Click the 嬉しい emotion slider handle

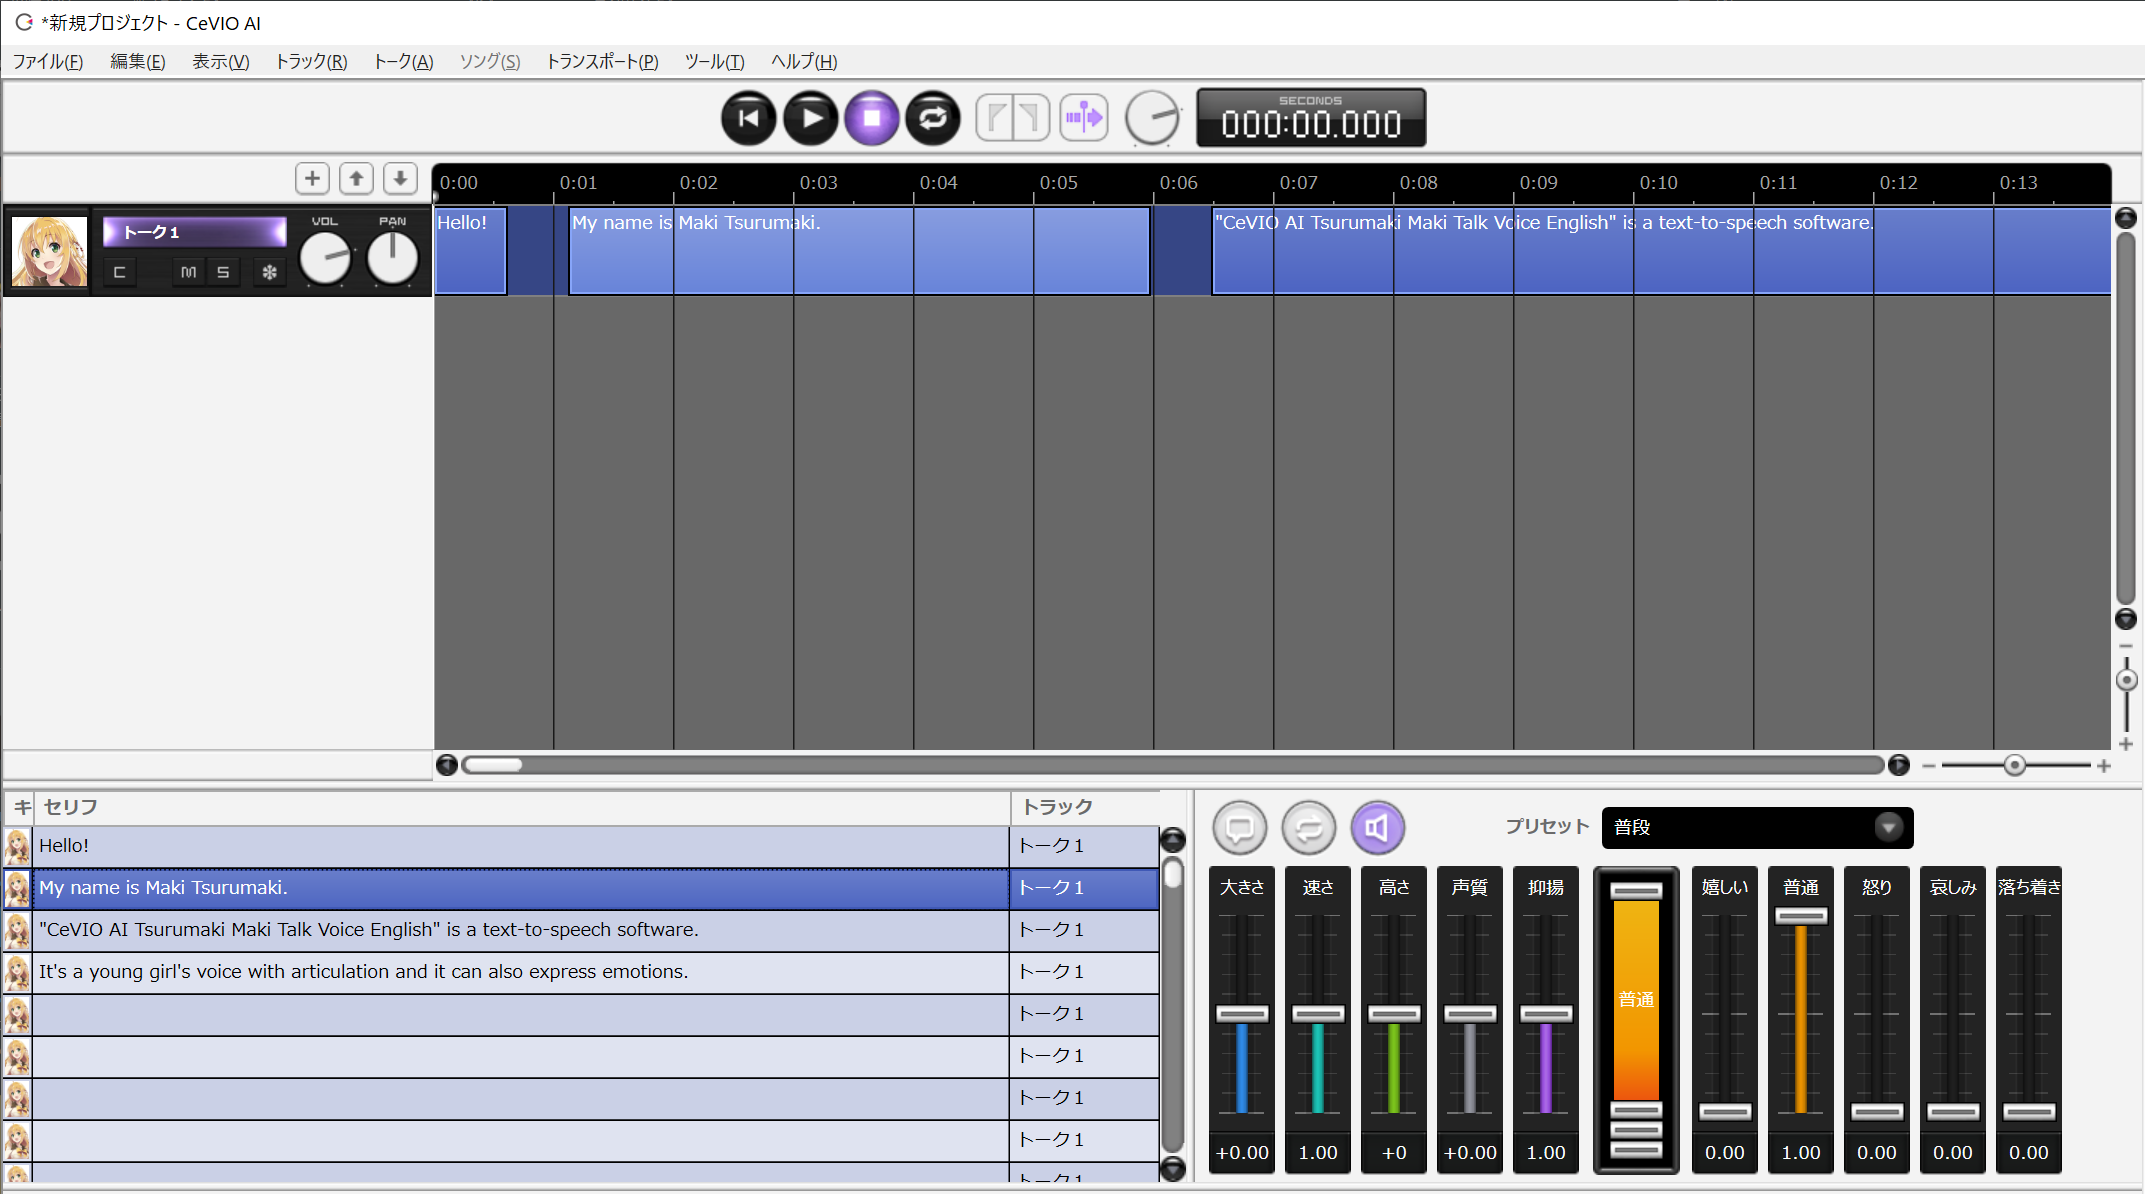click(1725, 1112)
